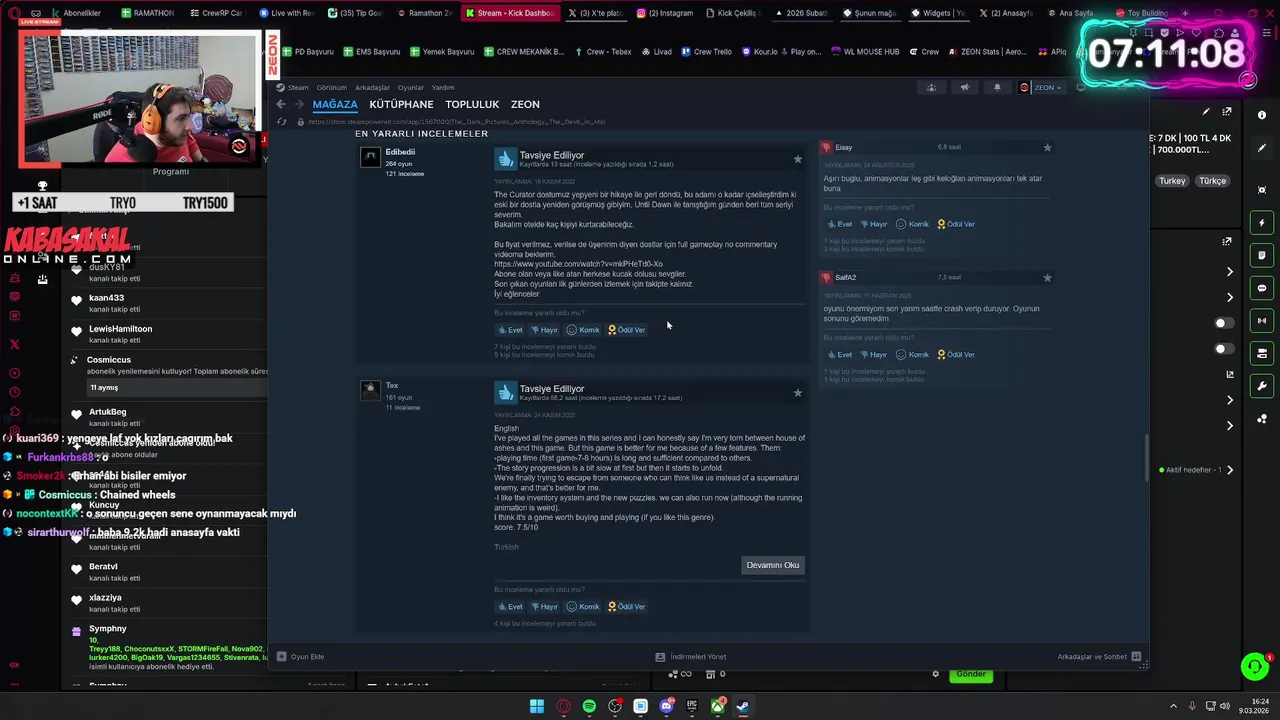
Task: Open the Windows Start menu
Action: [x=537, y=706]
